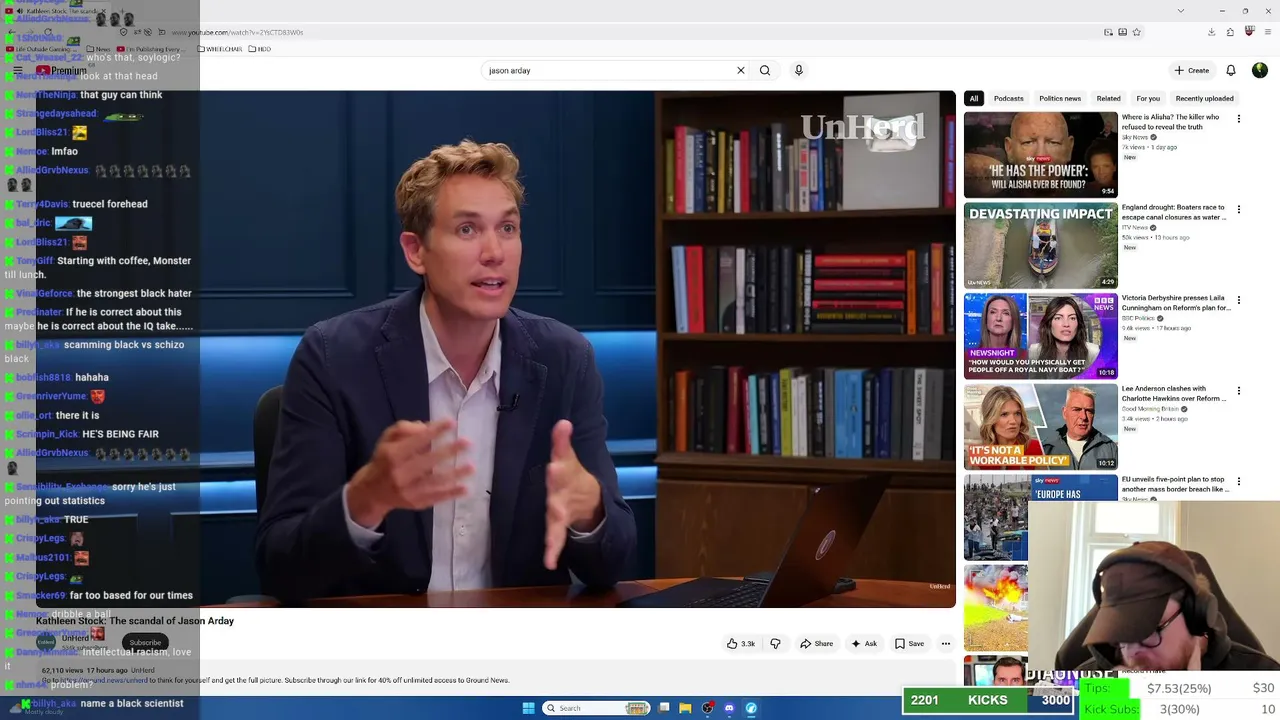Save the video to a playlist
Image resolution: width=1280 pixels, height=720 pixels.
tap(909, 644)
